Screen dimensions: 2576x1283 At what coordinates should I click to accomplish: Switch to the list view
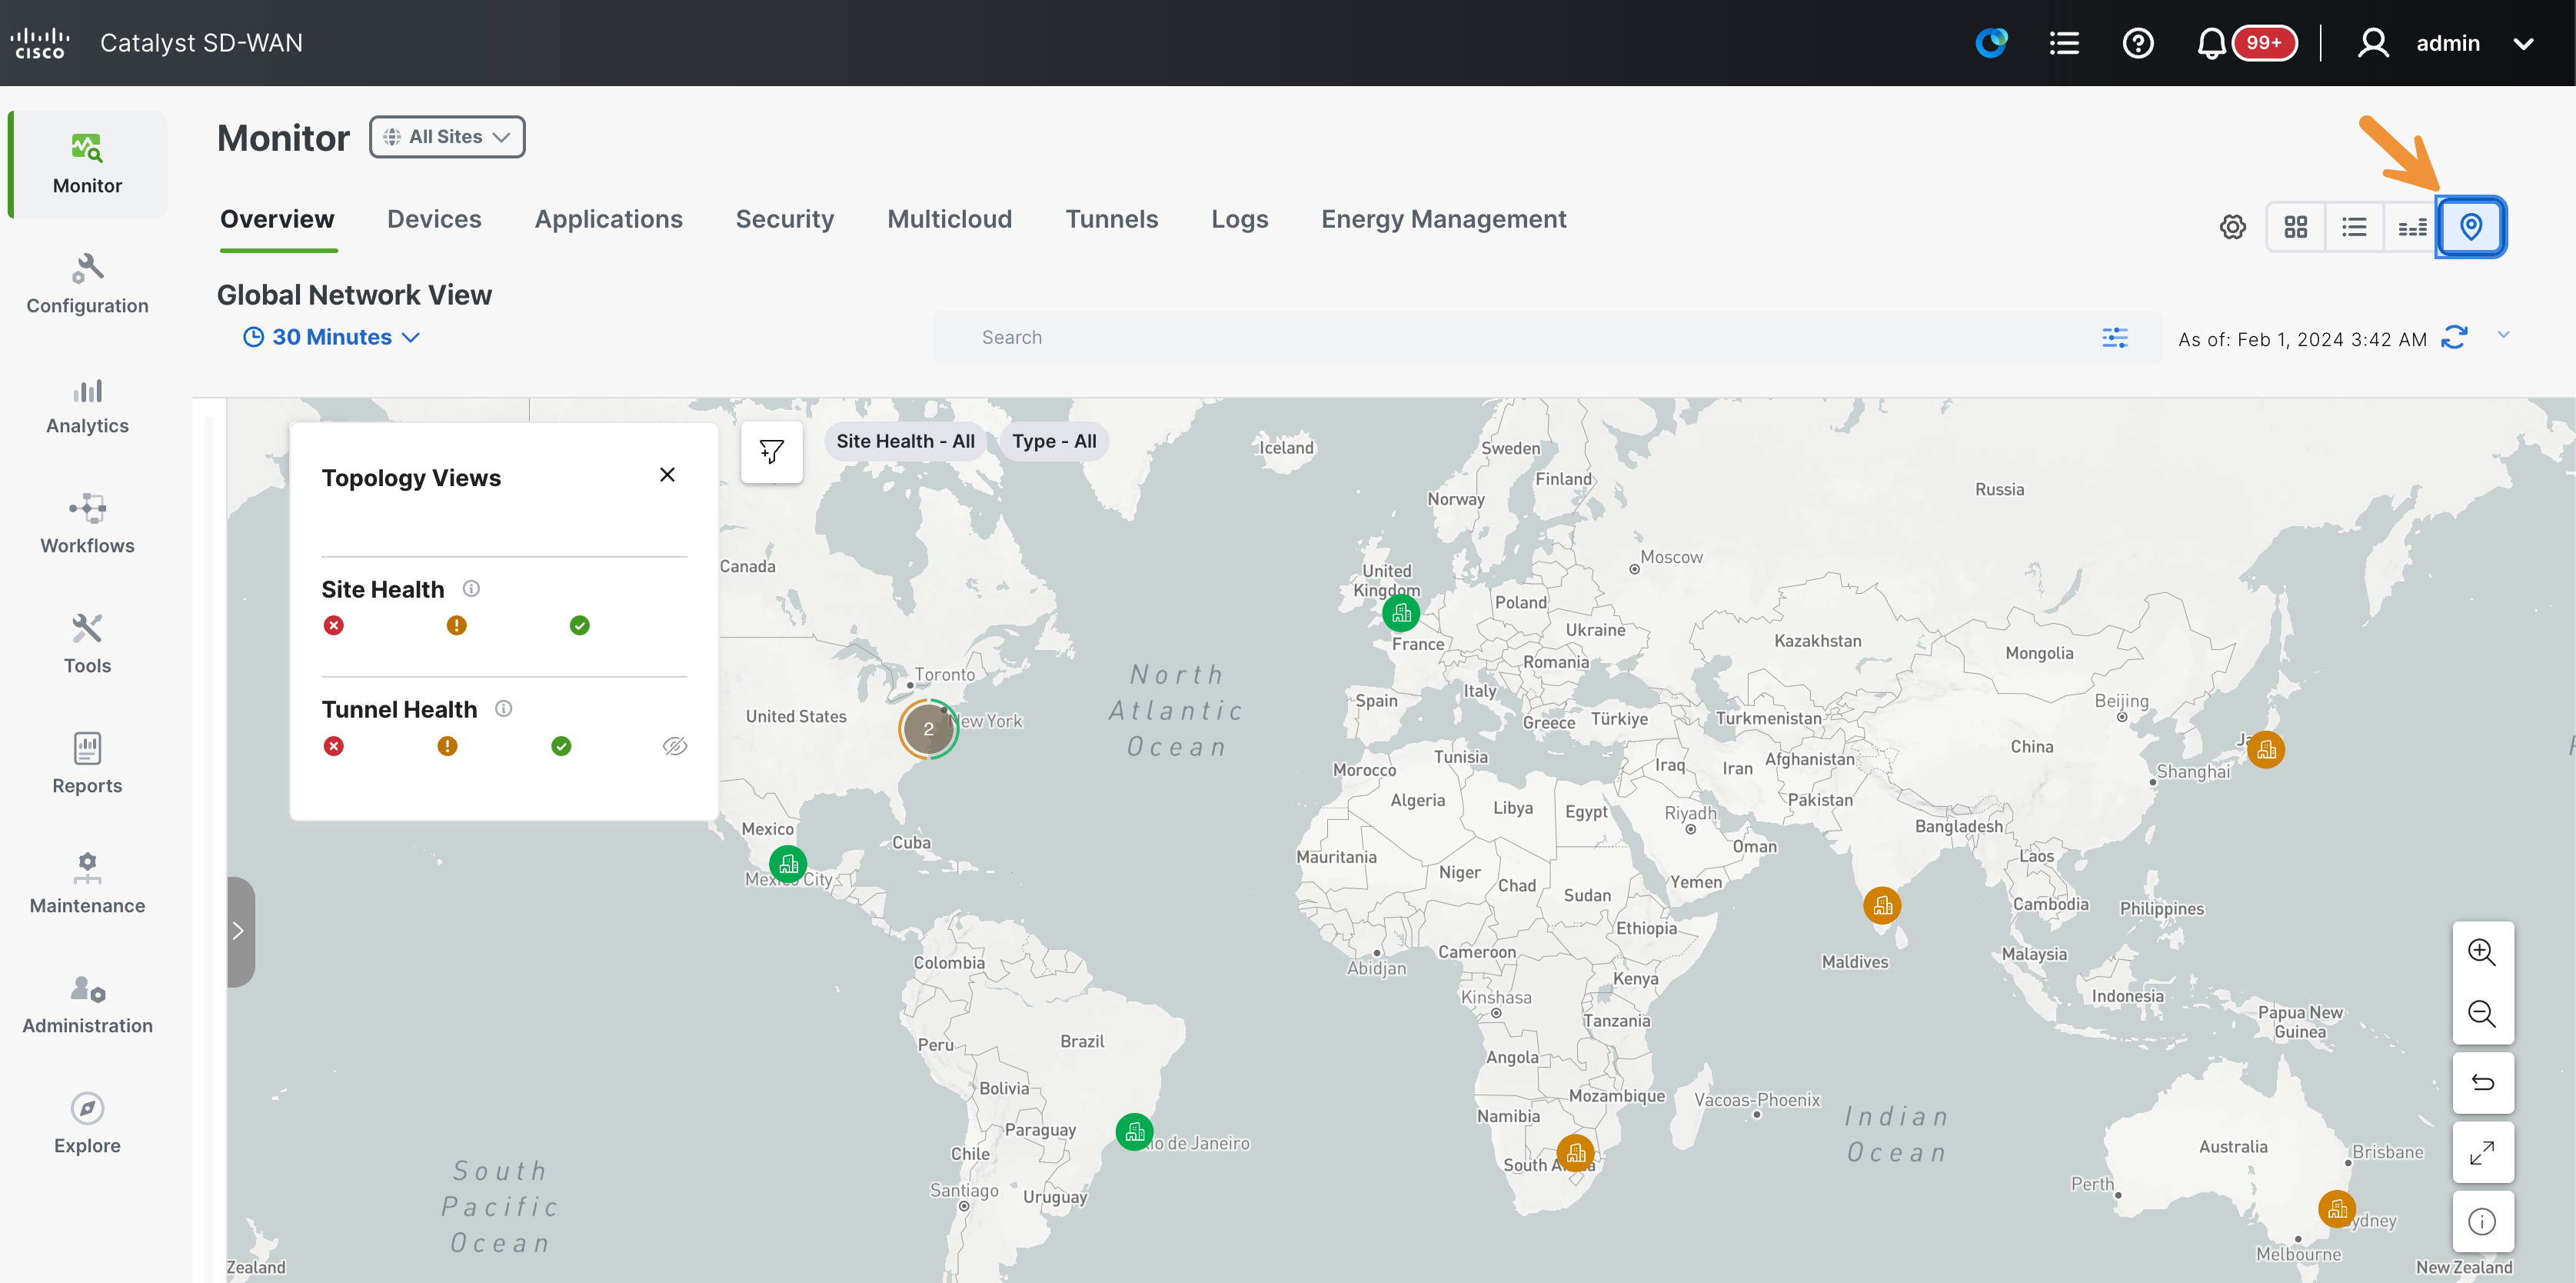point(2354,227)
